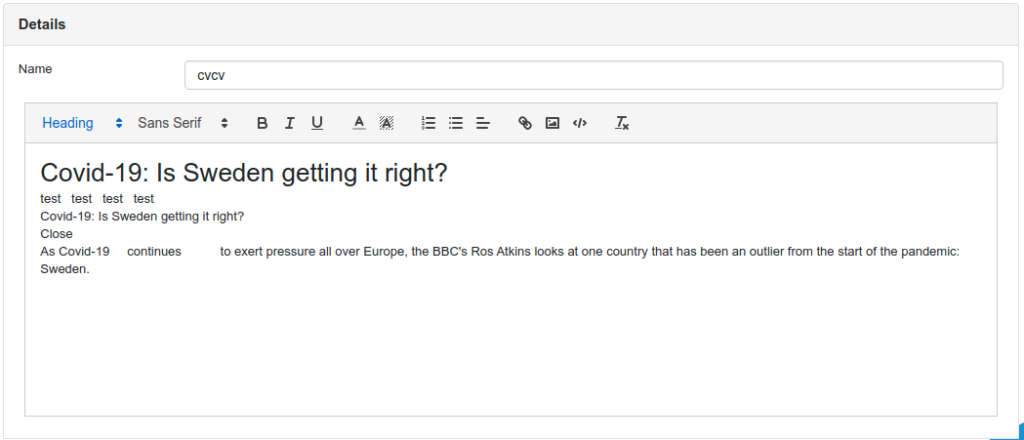This screenshot has width=1024, height=440.
Task: Open the background highlight color picker
Action: tap(387, 123)
